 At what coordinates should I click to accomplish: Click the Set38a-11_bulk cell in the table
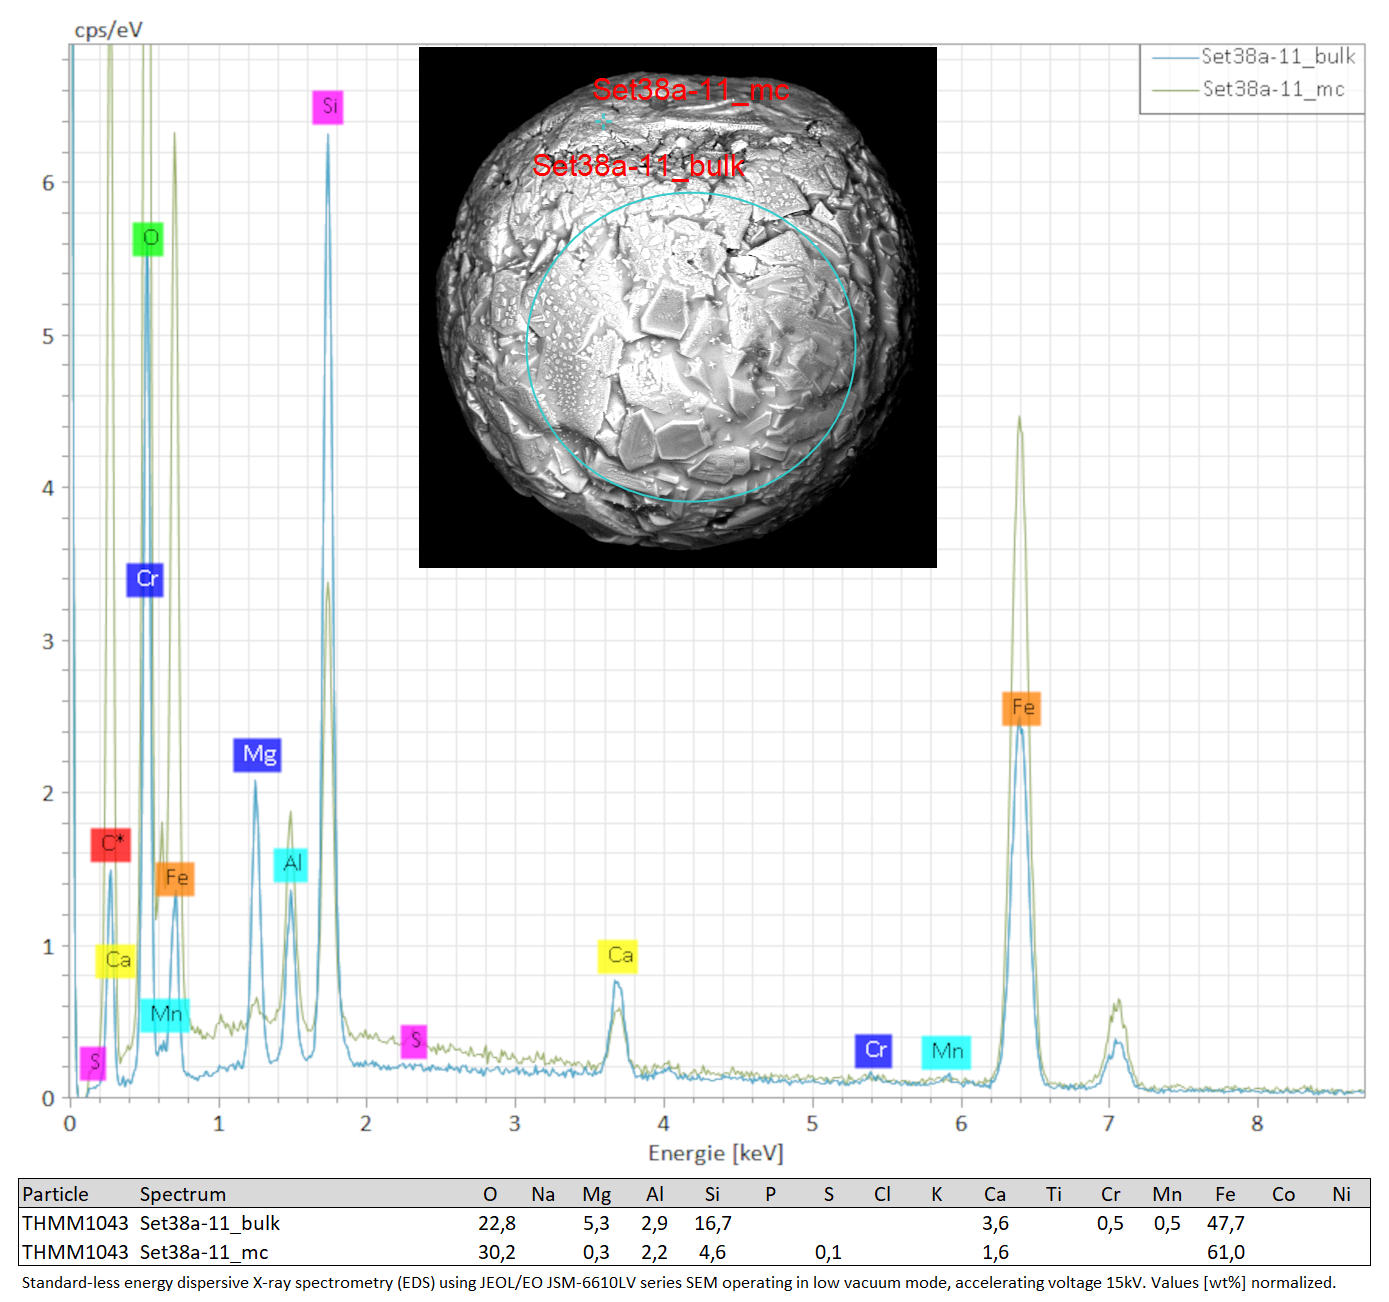point(210,1223)
